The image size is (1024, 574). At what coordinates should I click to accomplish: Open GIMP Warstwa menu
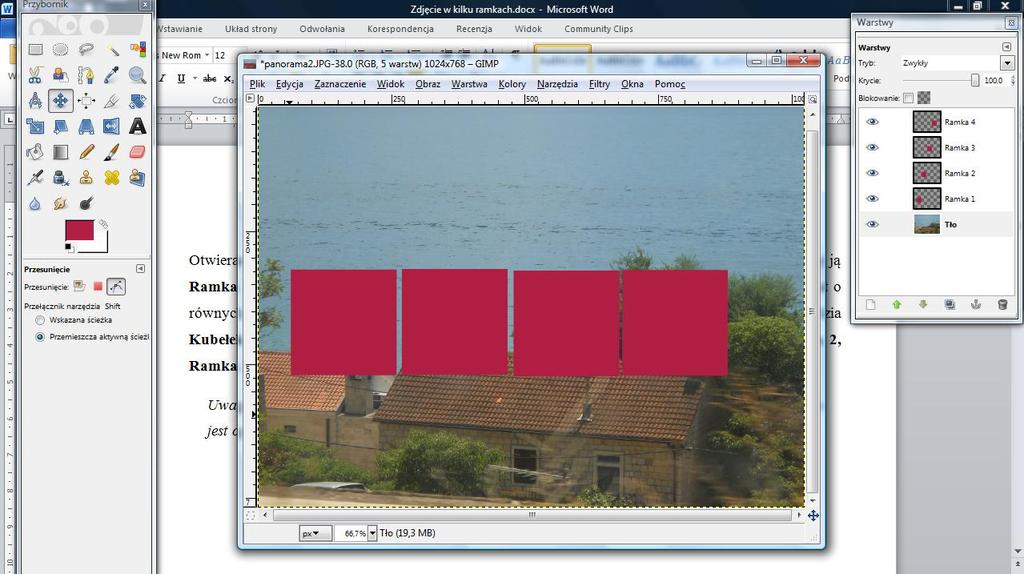[469, 84]
